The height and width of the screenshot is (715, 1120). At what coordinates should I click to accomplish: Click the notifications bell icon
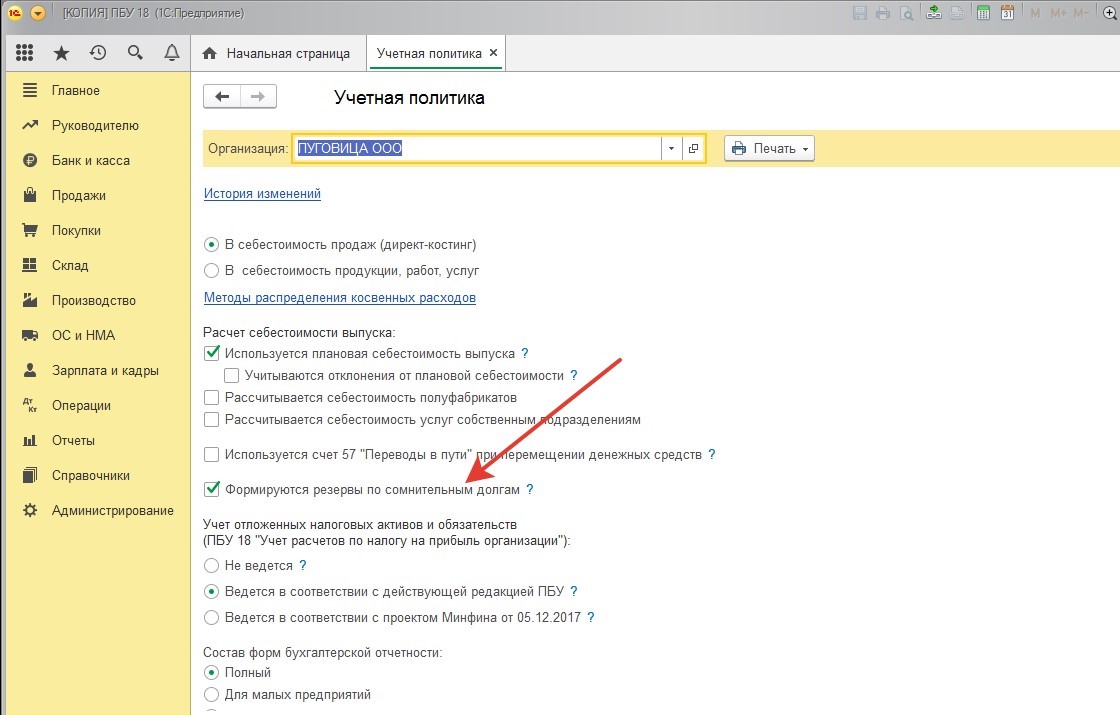[171, 53]
